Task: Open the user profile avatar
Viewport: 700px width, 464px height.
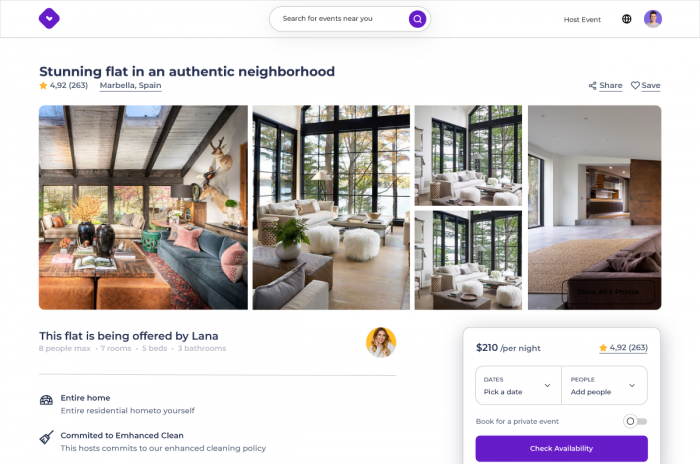Action: (x=653, y=19)
